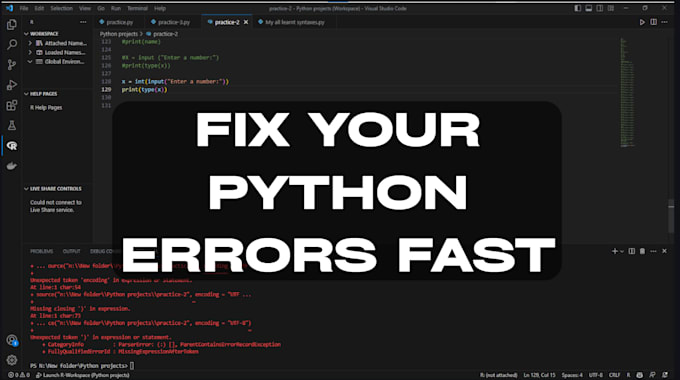Screen dimensions: 680x380
Task: Open the Docker whale view
Action: click(x=12, y=166)
